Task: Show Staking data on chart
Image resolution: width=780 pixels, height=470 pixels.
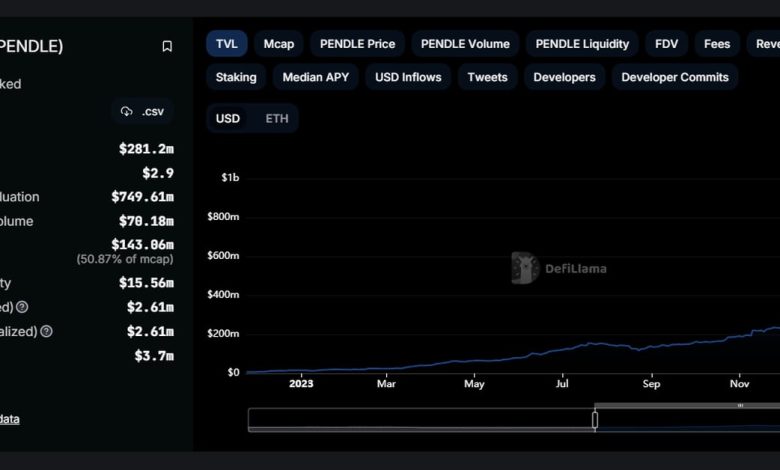Action: (x=236, y=77)
